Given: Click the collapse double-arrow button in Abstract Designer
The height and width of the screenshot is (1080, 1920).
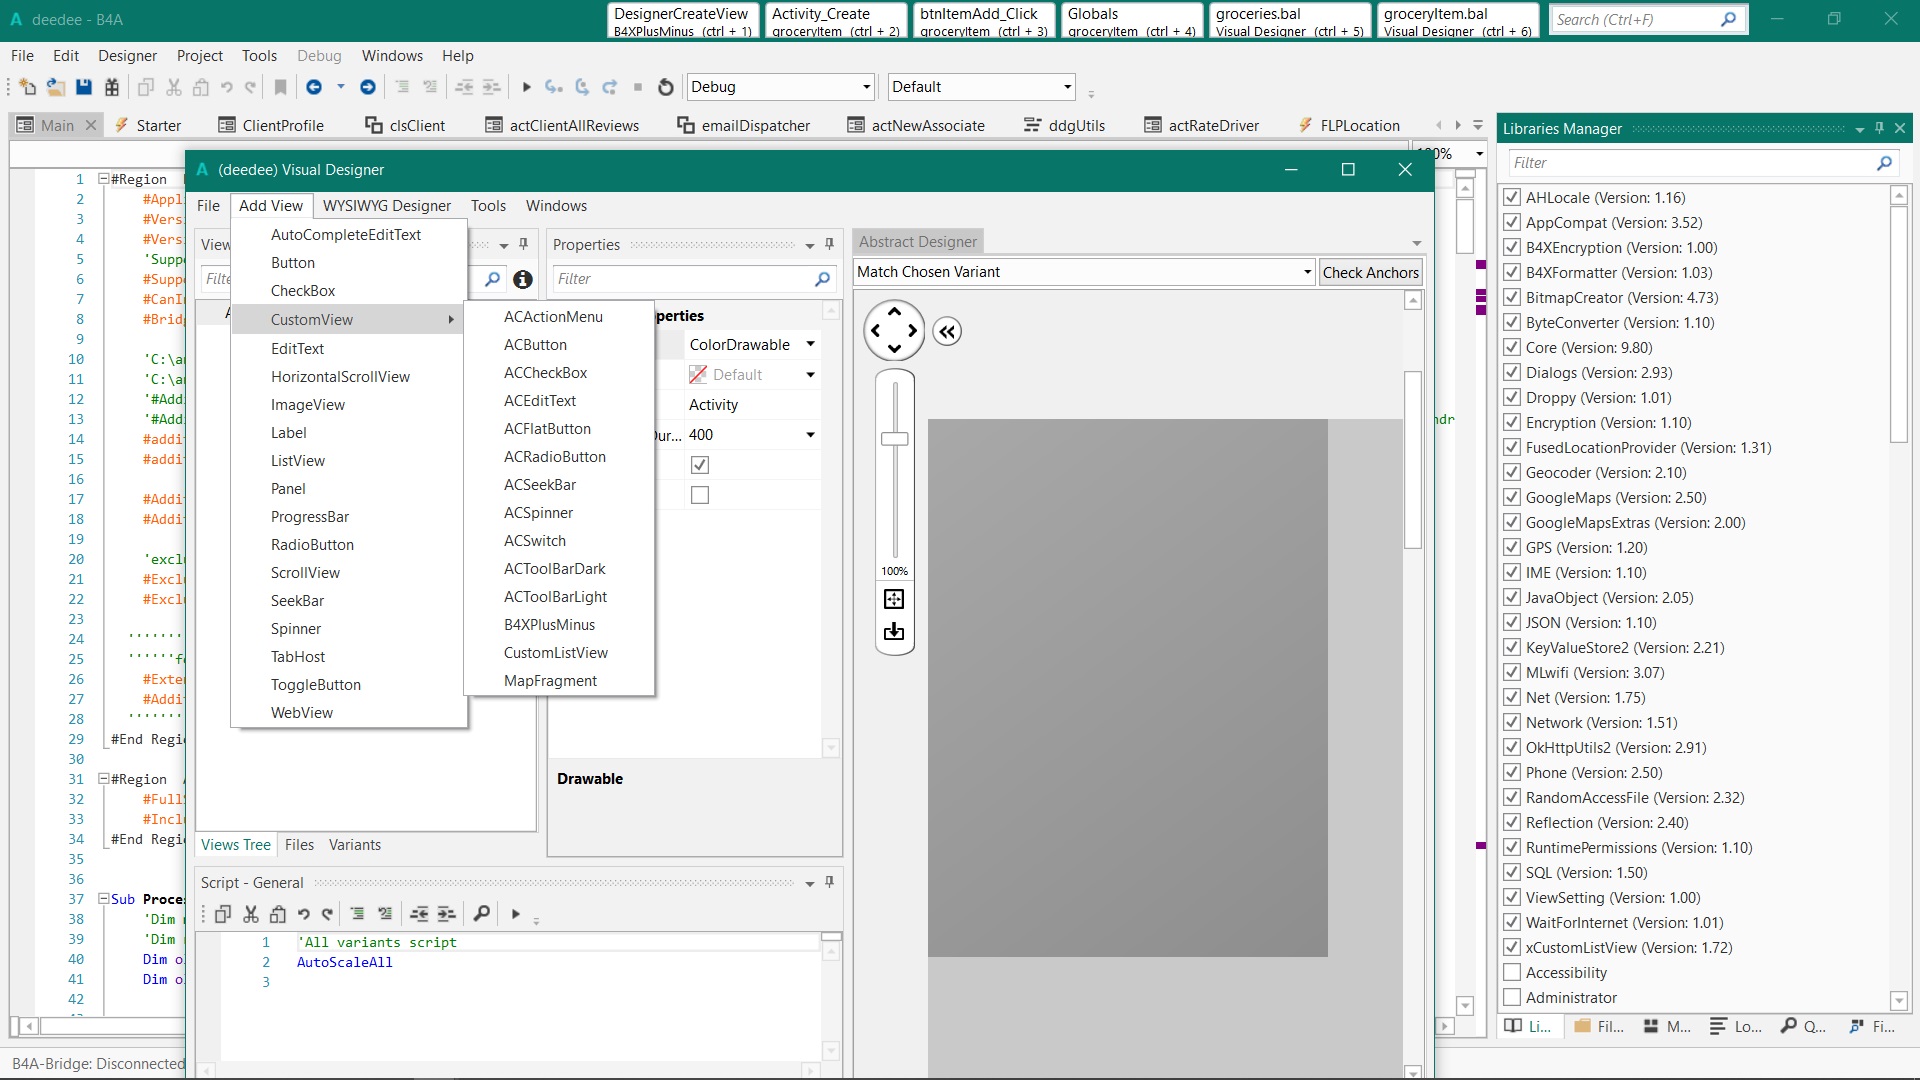Looking at the screenshot, I should [x=947, y=332].
